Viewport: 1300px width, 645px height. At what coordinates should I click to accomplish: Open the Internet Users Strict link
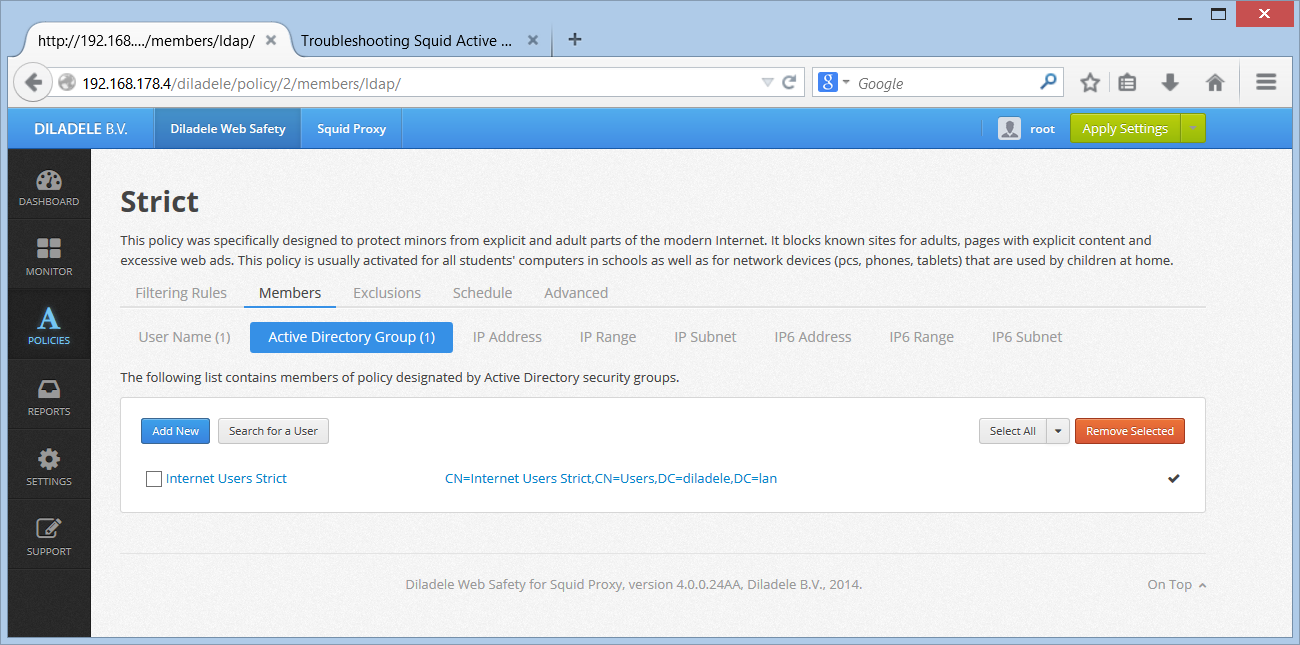click(226, 479)
